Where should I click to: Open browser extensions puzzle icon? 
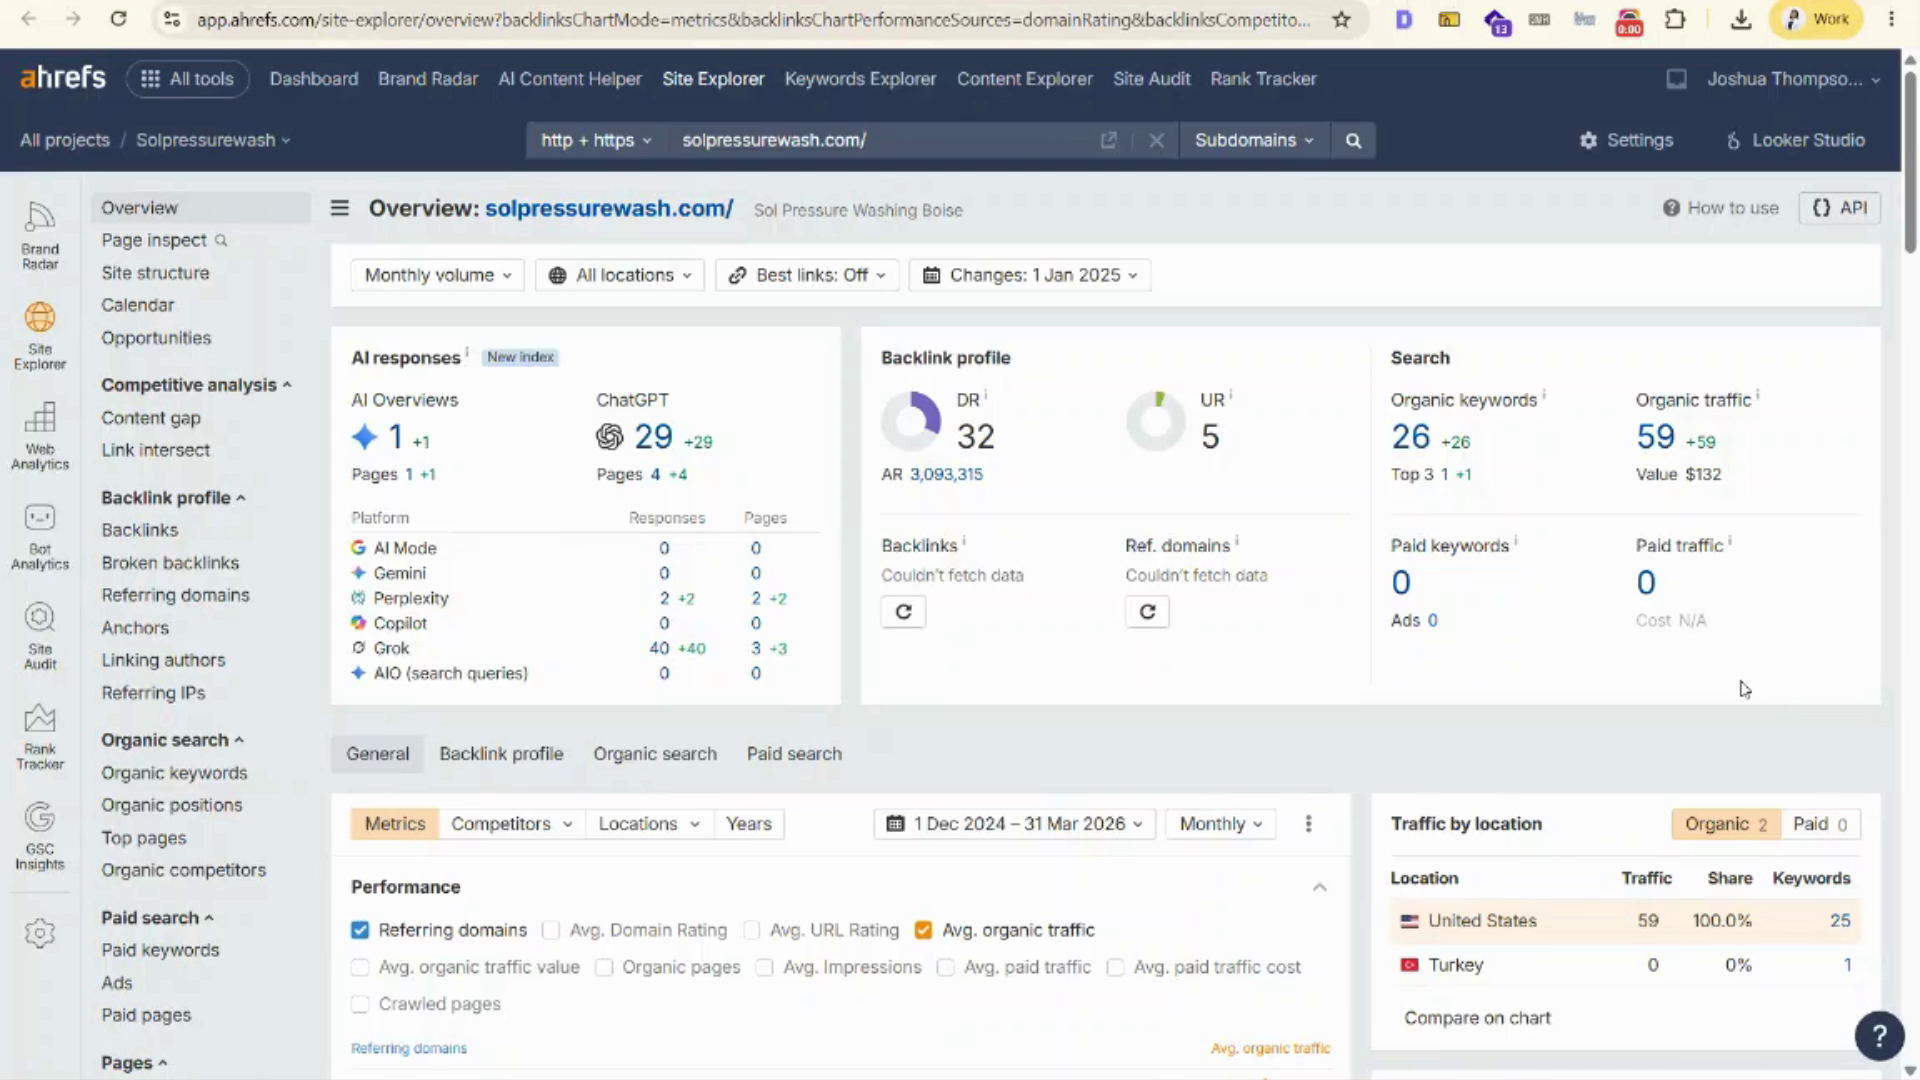click(1675, 19)
